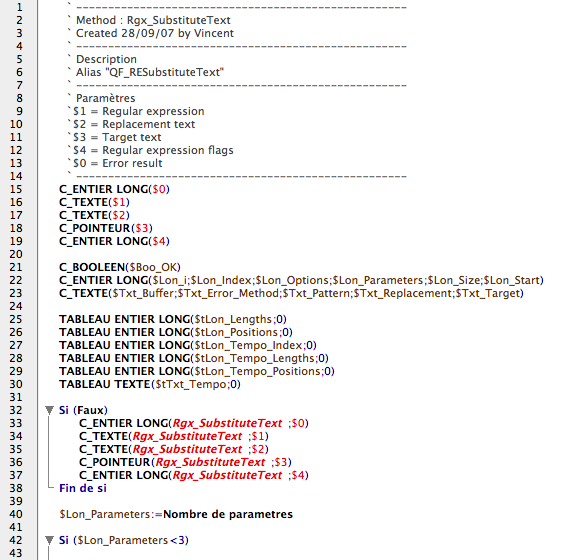Click the Fin de si keyword
This screenshot has width=583, height=560.
pos(83,488)
